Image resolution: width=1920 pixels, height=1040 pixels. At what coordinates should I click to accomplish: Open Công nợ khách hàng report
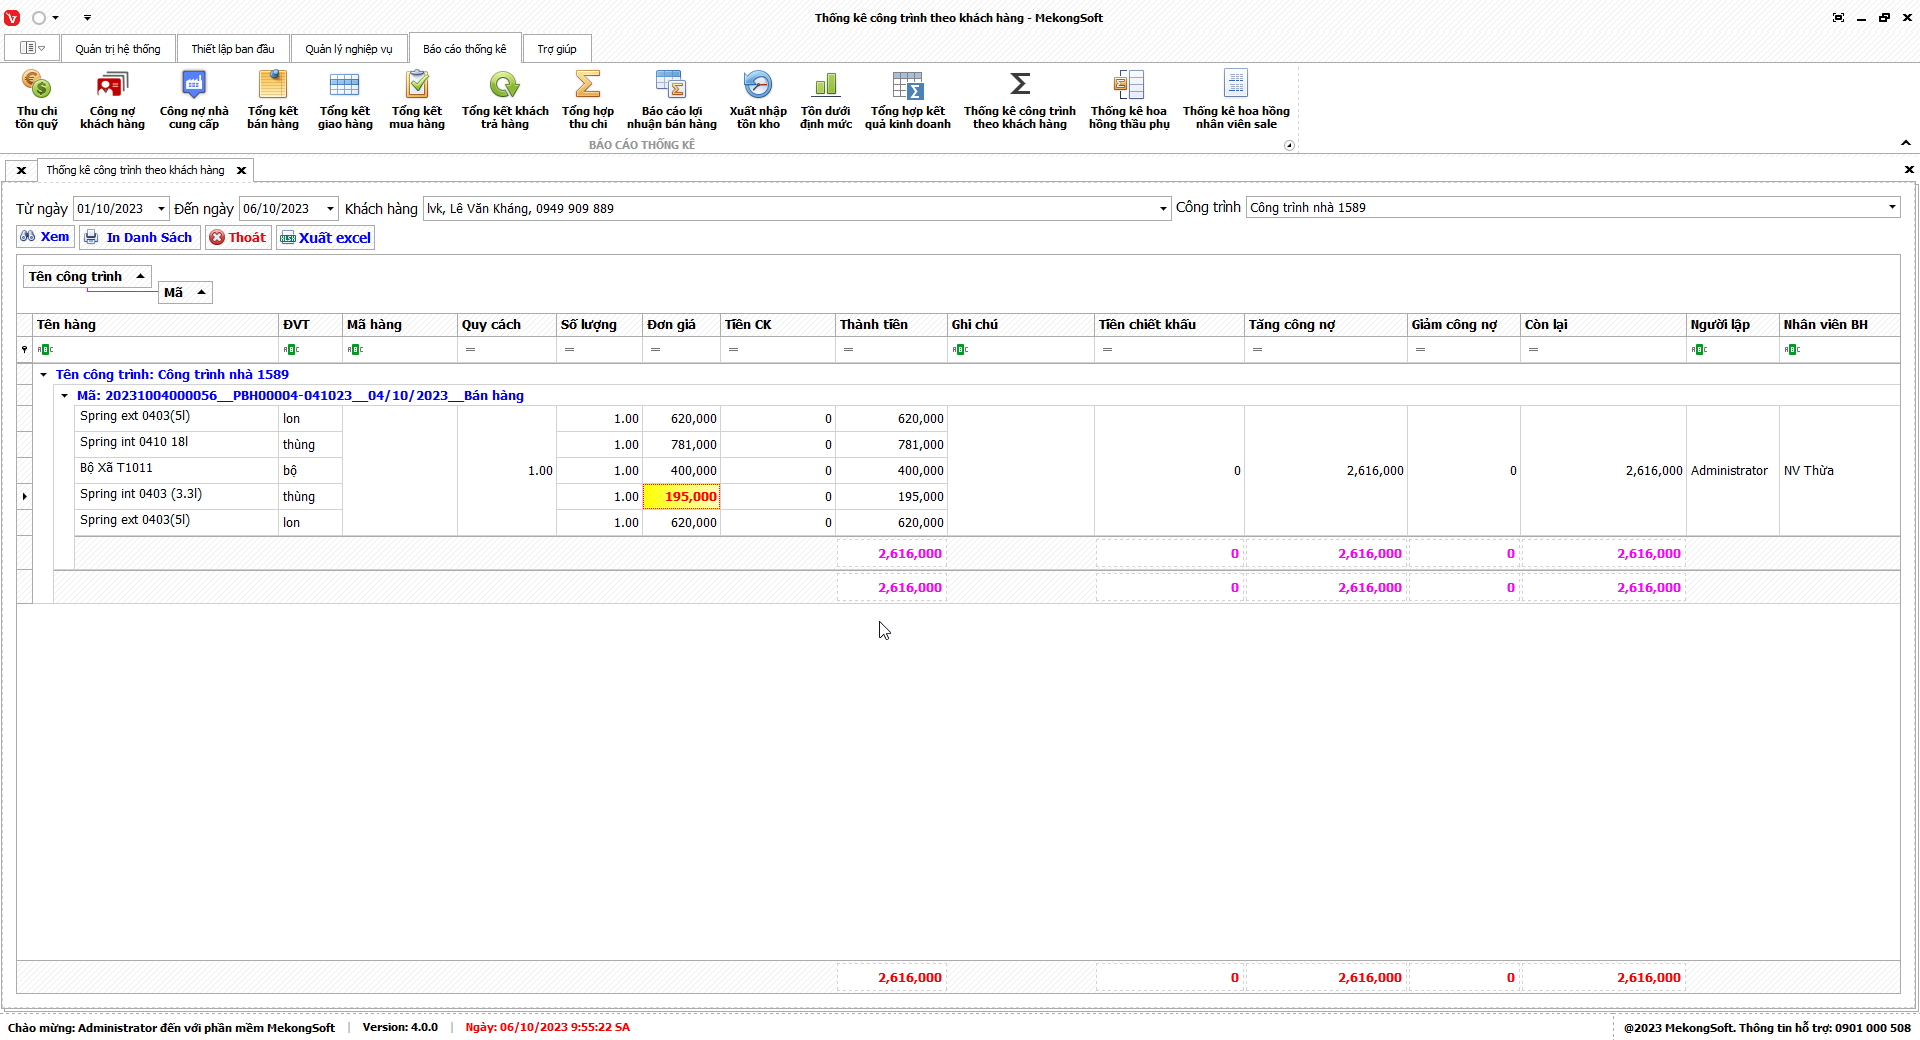tap(112, 100)
